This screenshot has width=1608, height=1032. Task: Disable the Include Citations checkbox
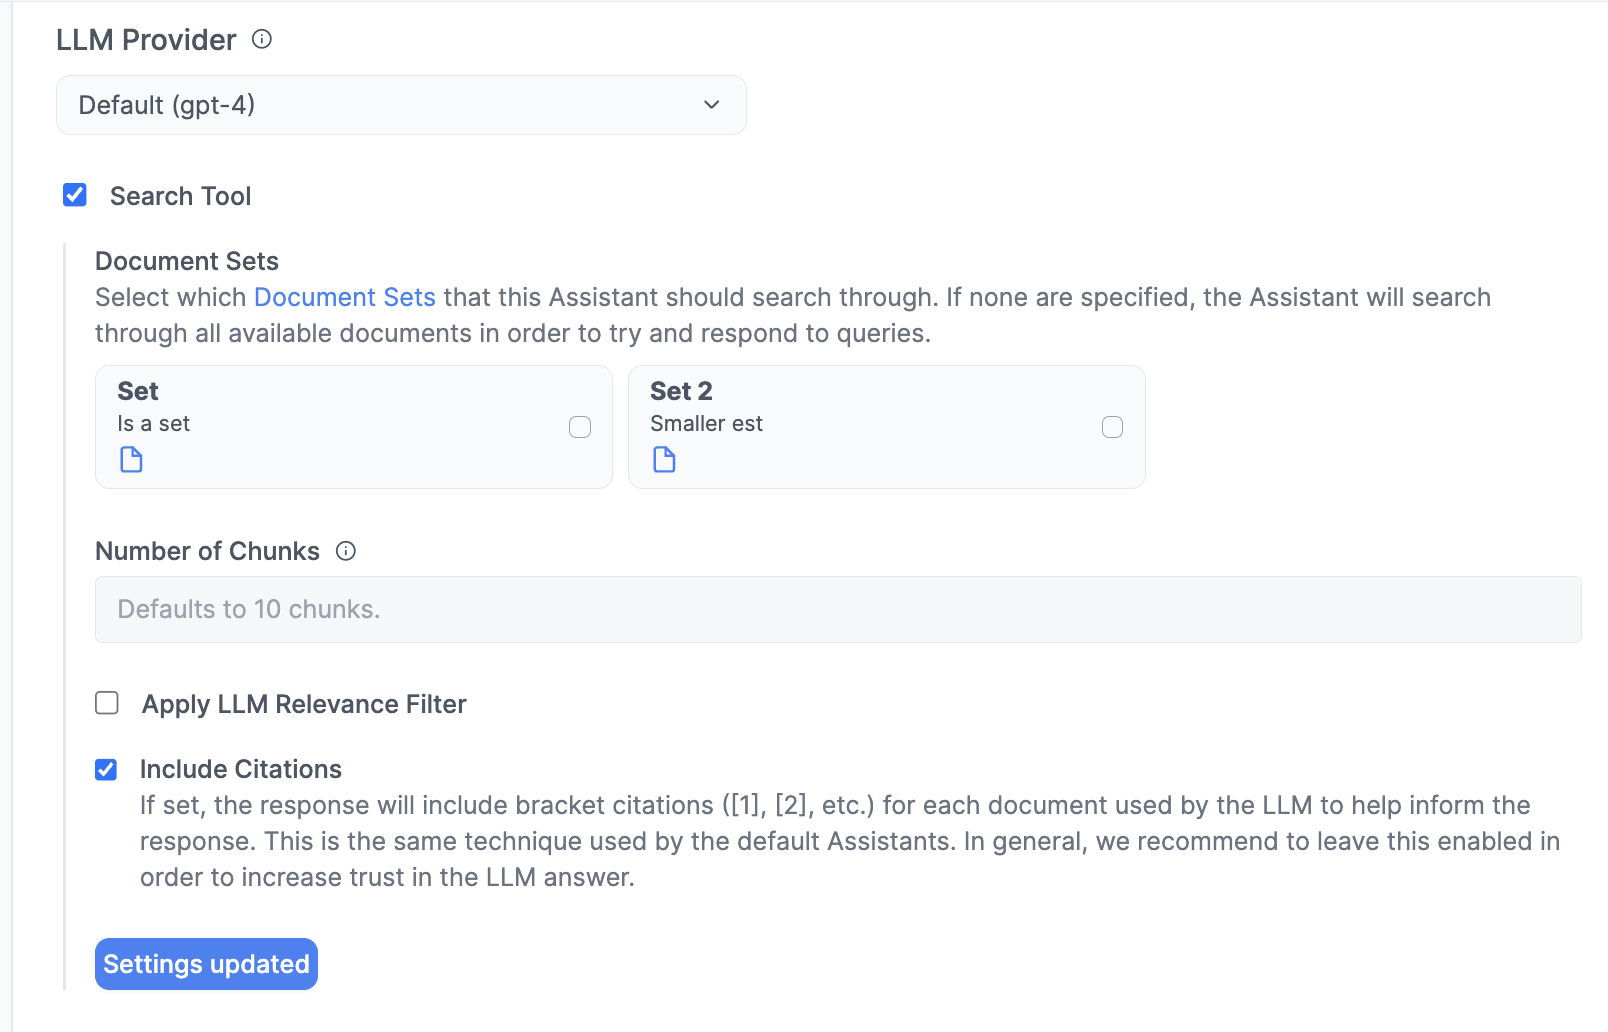(x=106, y=769)
